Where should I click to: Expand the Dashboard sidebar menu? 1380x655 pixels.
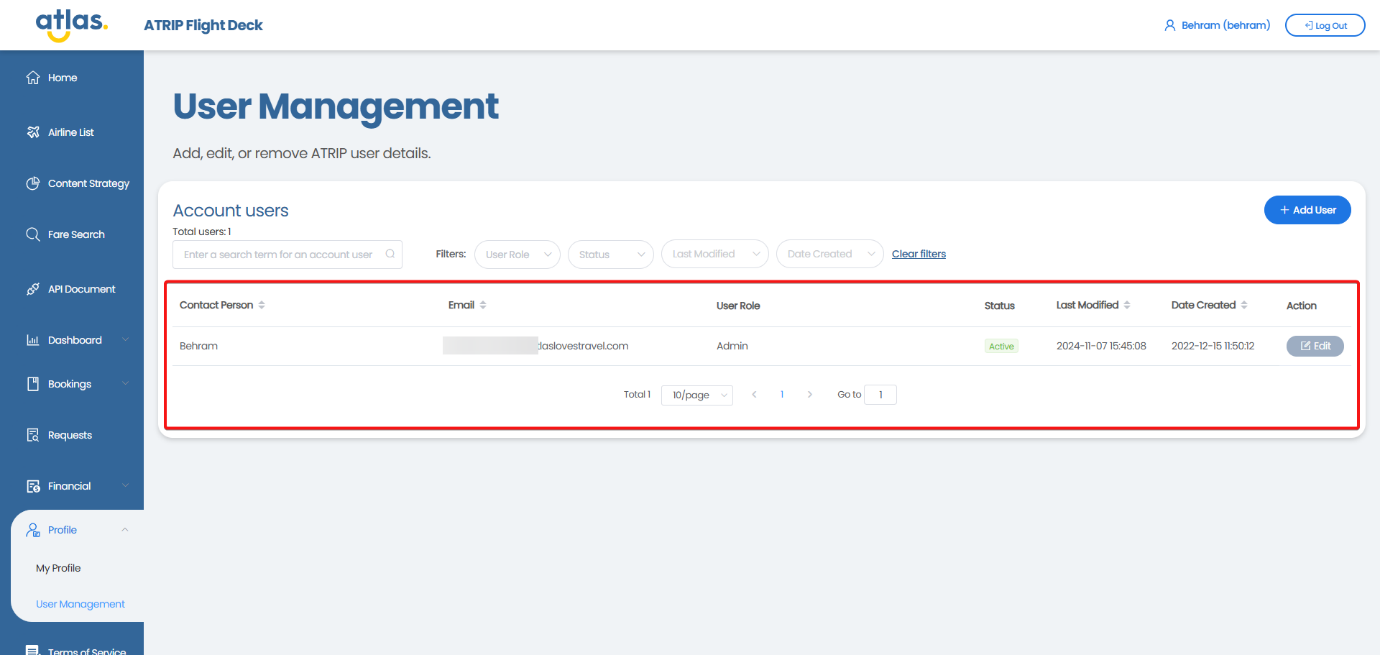(76, 340)
